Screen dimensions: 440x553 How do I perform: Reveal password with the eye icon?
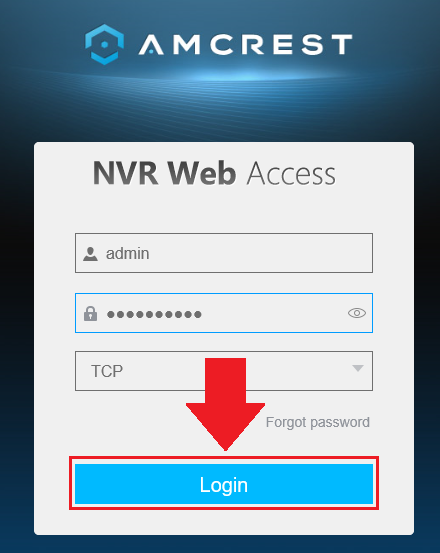coord(357,313)
